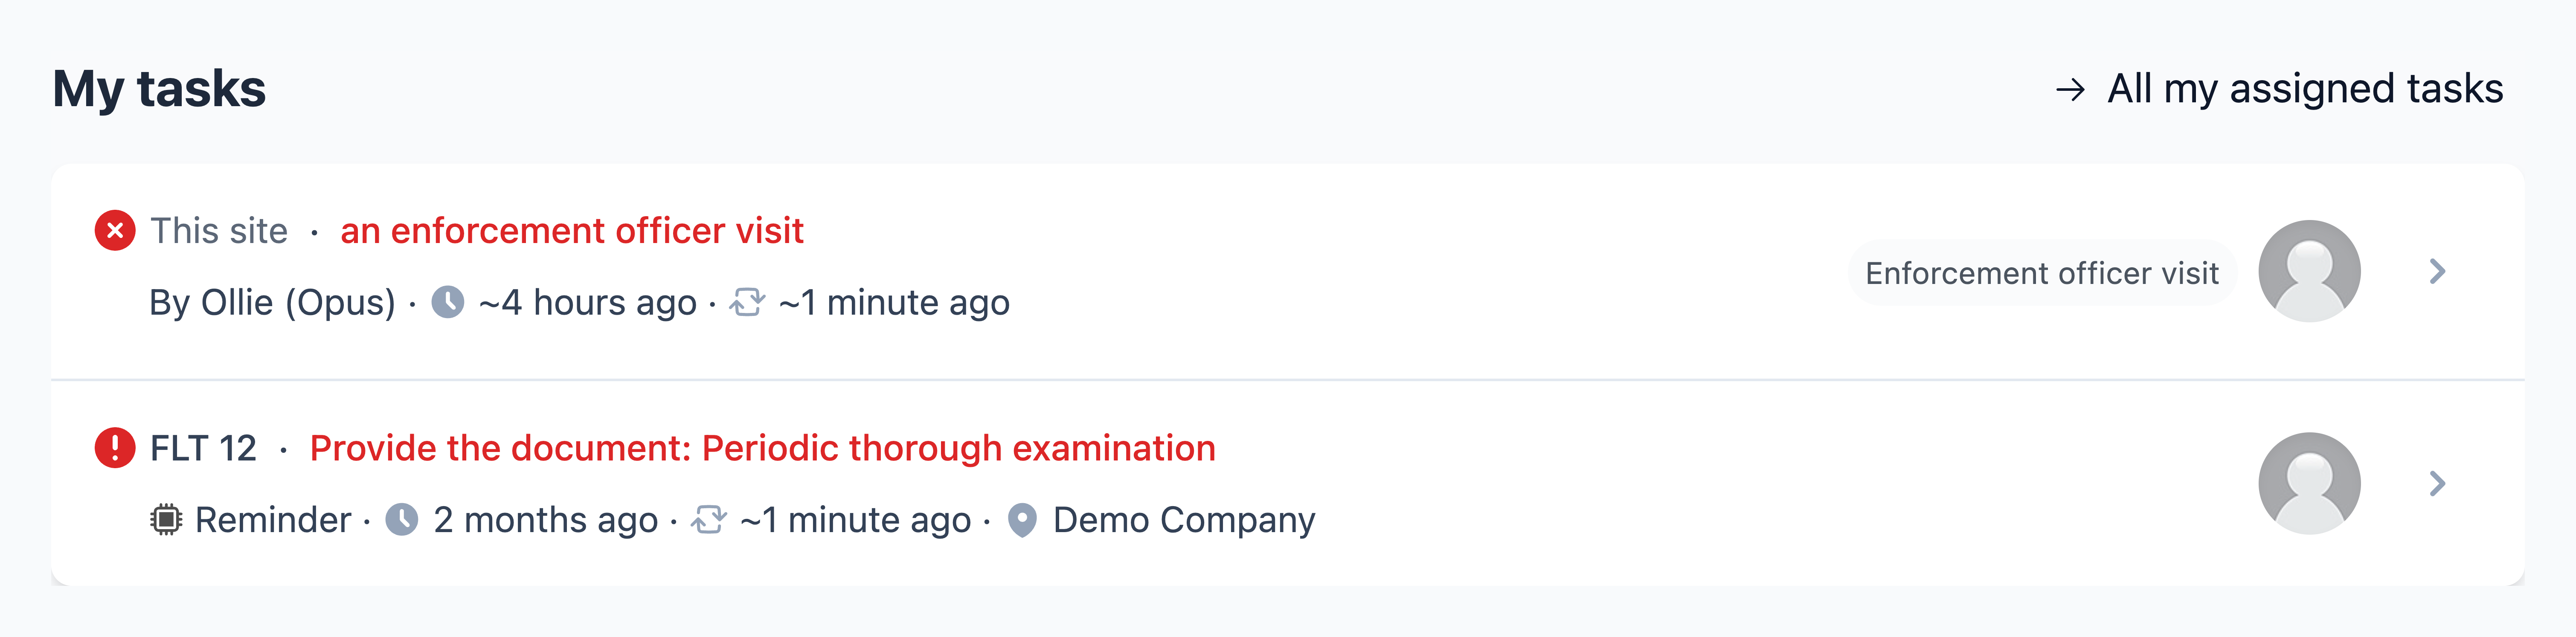The height and width of the screenshot is (637, 2576).
Task: Click the This site label
Action: (x=219, y=231)
